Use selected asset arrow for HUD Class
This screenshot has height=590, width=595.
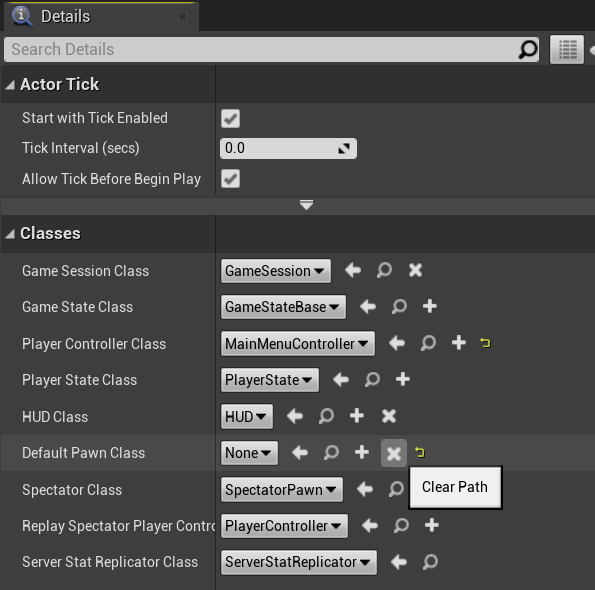295,416
